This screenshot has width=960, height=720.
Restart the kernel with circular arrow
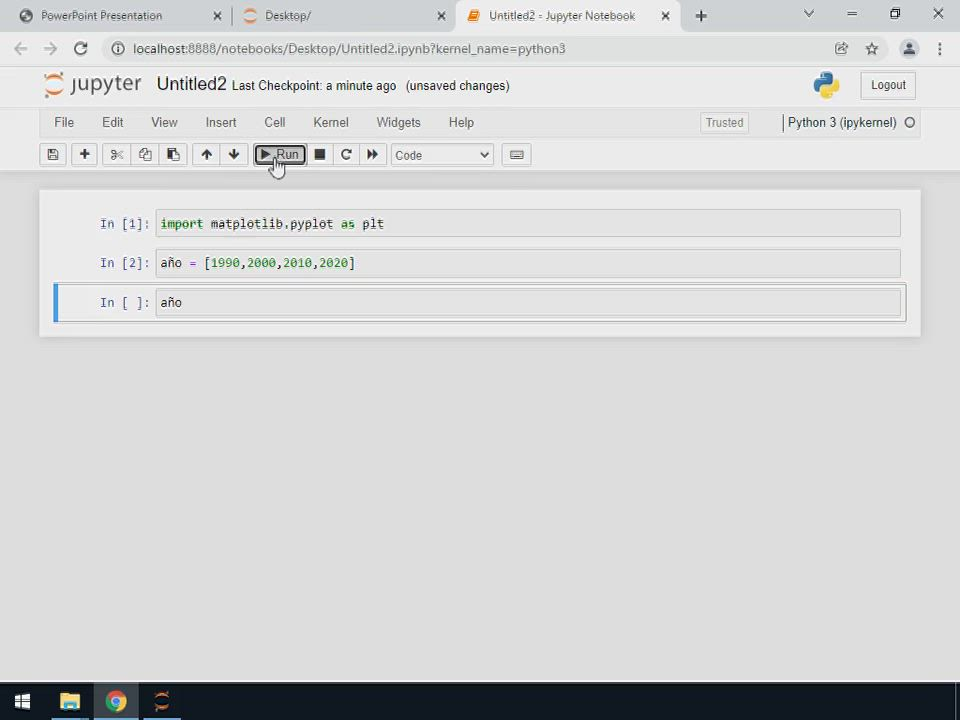click(x=346, y=155)
